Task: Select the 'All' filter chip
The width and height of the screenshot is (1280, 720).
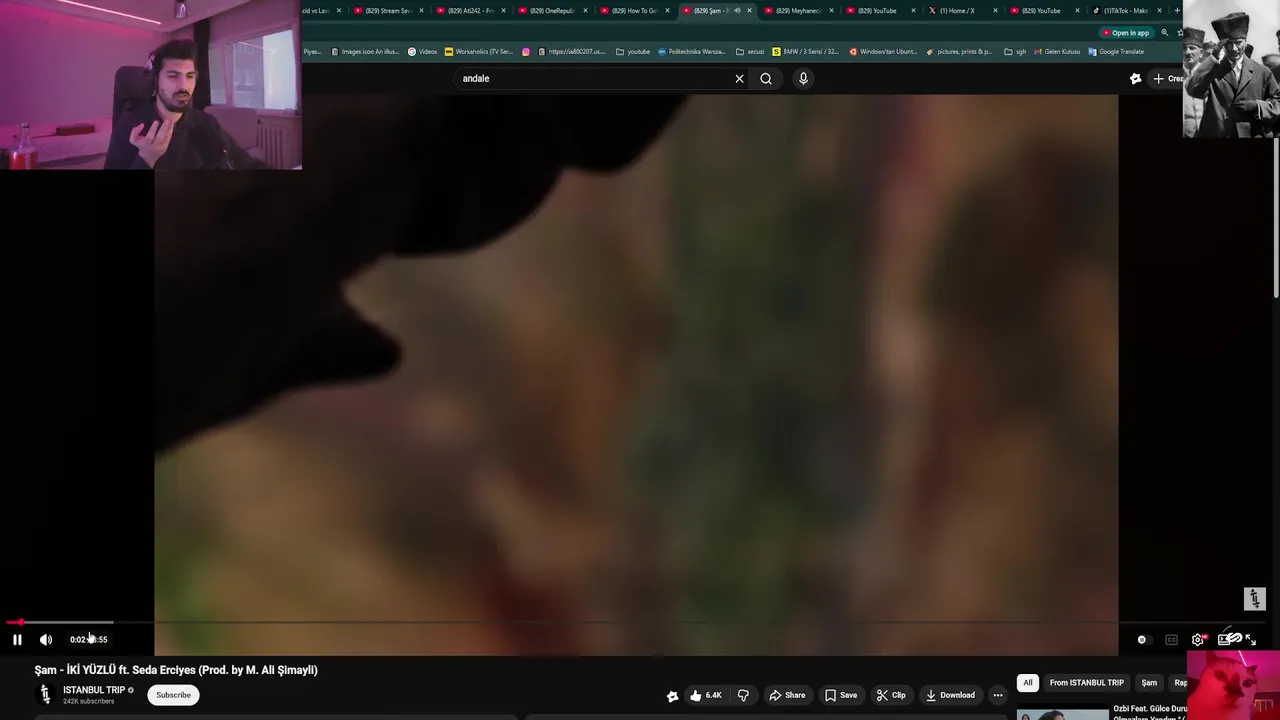Action: coord(1027,683)
